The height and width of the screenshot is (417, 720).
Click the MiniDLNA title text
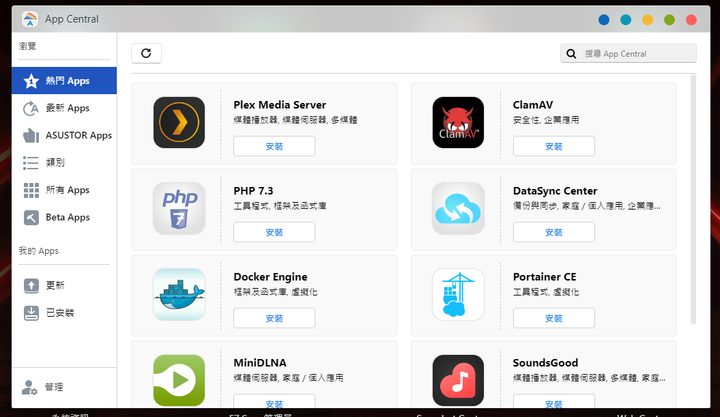[259, 363]
